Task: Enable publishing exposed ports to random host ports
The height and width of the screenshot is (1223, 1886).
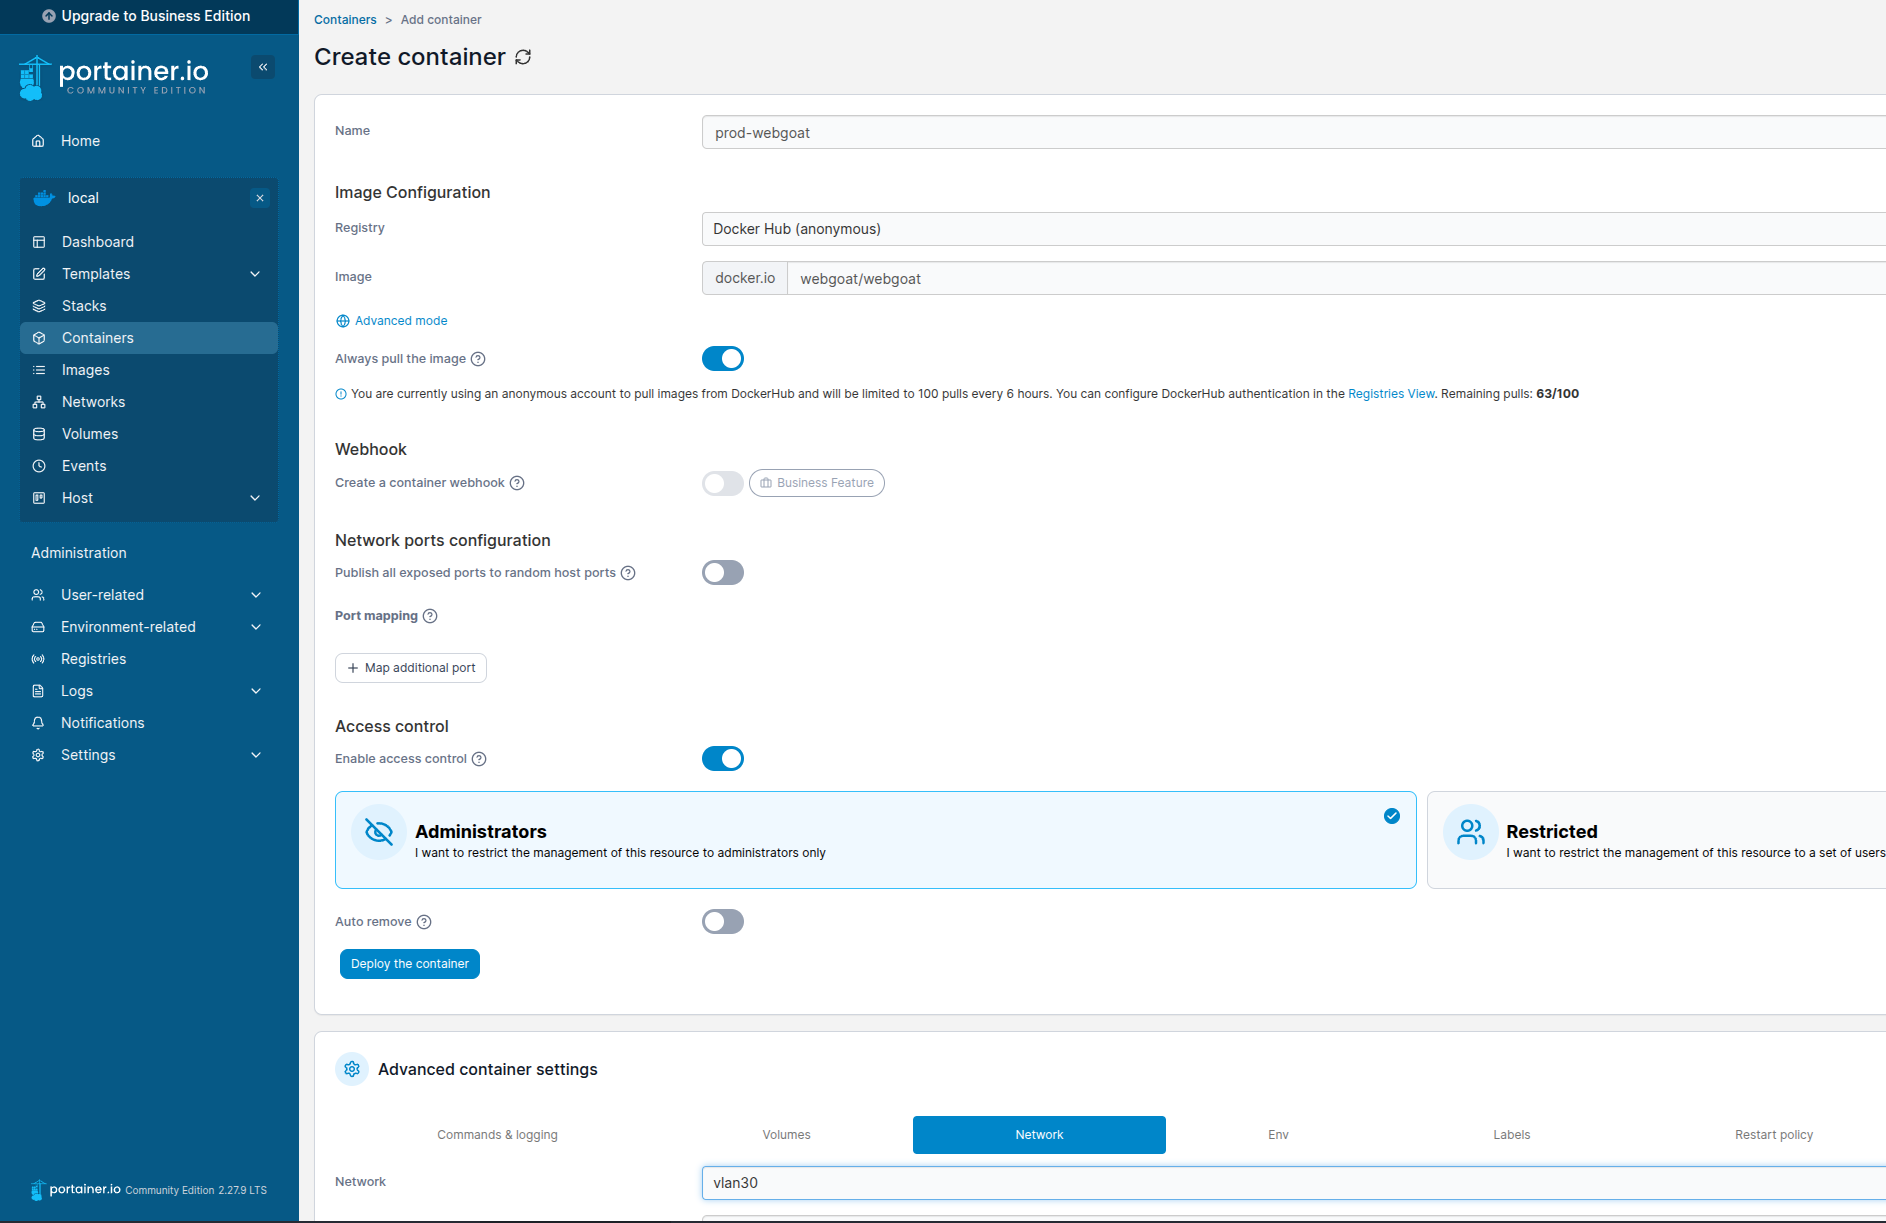Action: [x=722, y=572]
